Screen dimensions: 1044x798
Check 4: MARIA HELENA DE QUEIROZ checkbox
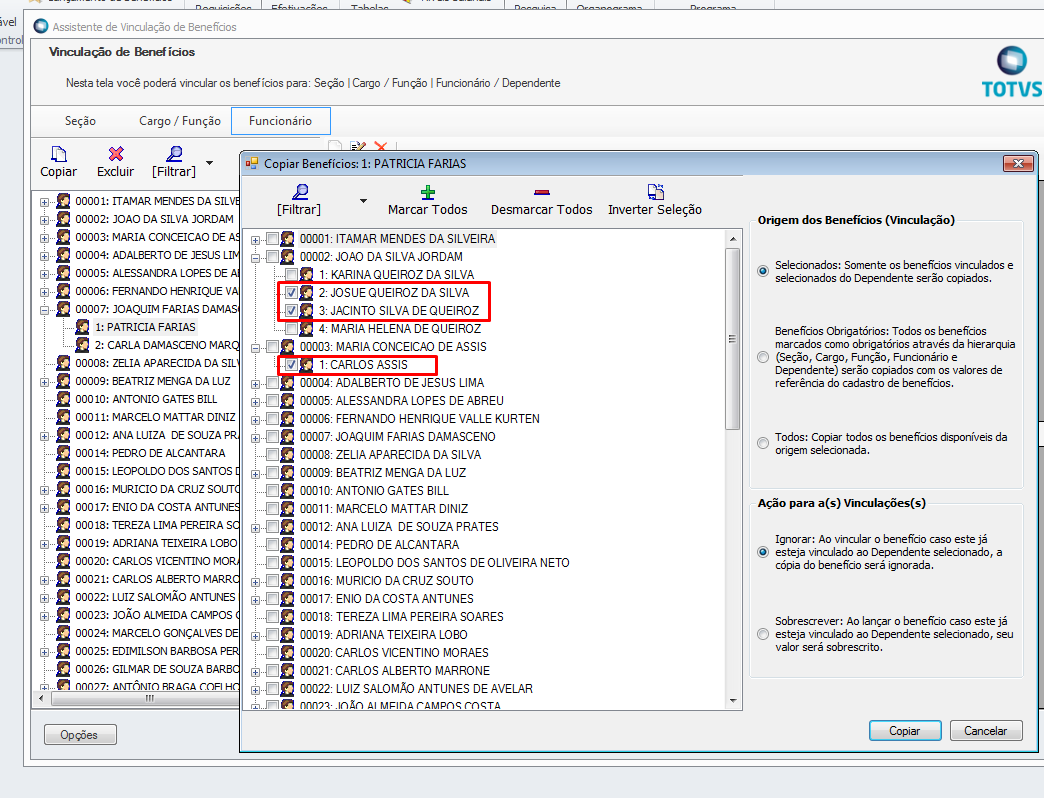(x=292, y=329)
